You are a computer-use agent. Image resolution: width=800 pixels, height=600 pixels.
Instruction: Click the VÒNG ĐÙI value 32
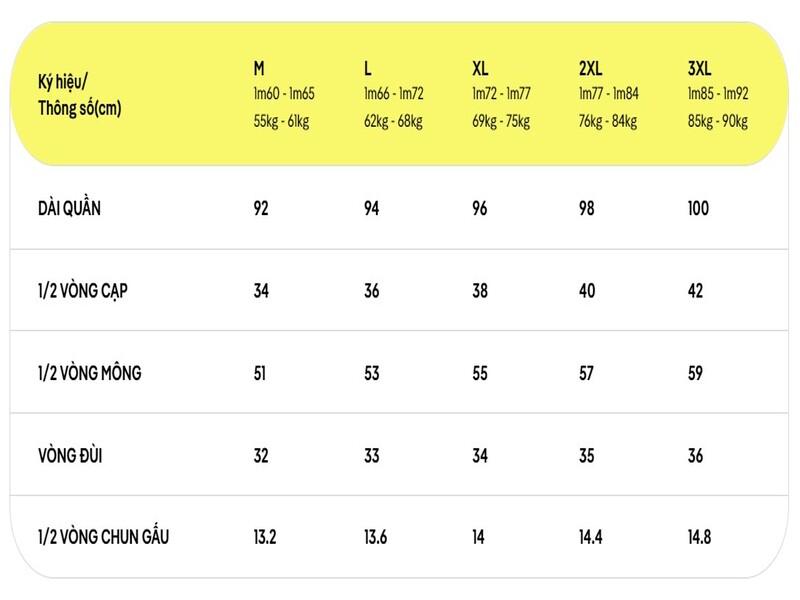tap(261, 456)
